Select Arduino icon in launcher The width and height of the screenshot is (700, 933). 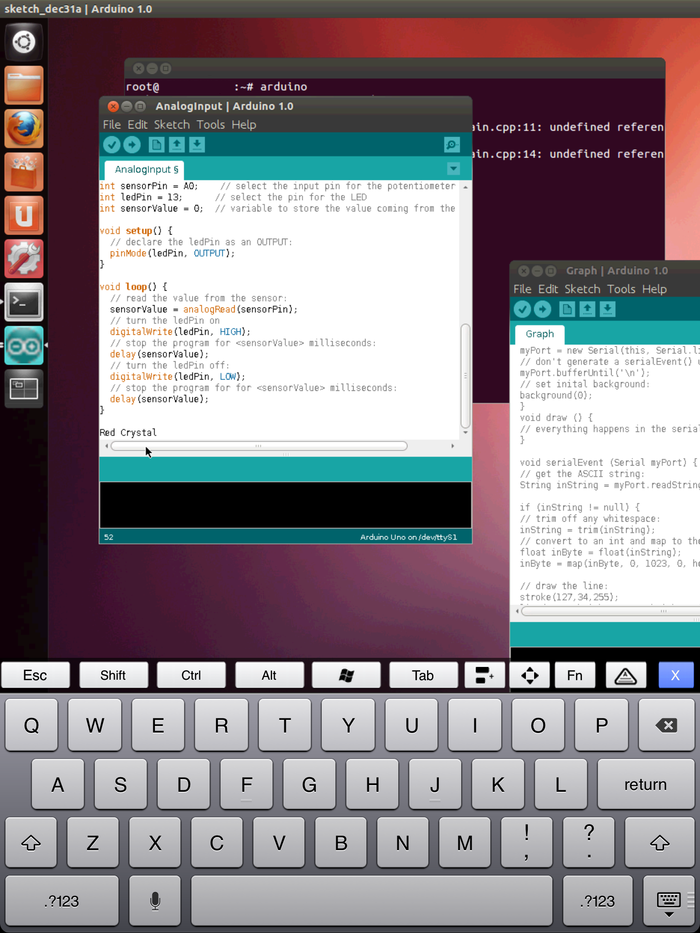(24, 345)
